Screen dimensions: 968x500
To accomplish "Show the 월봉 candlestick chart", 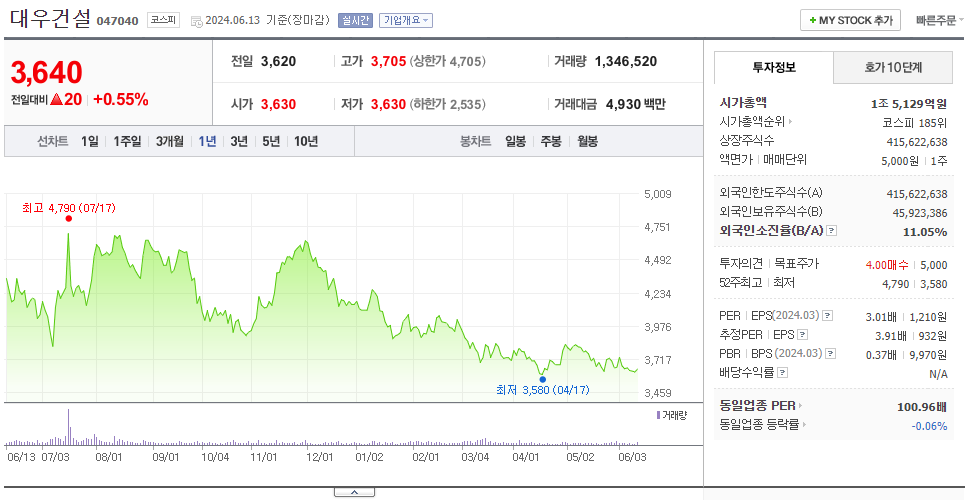I will tap(588, 141).
